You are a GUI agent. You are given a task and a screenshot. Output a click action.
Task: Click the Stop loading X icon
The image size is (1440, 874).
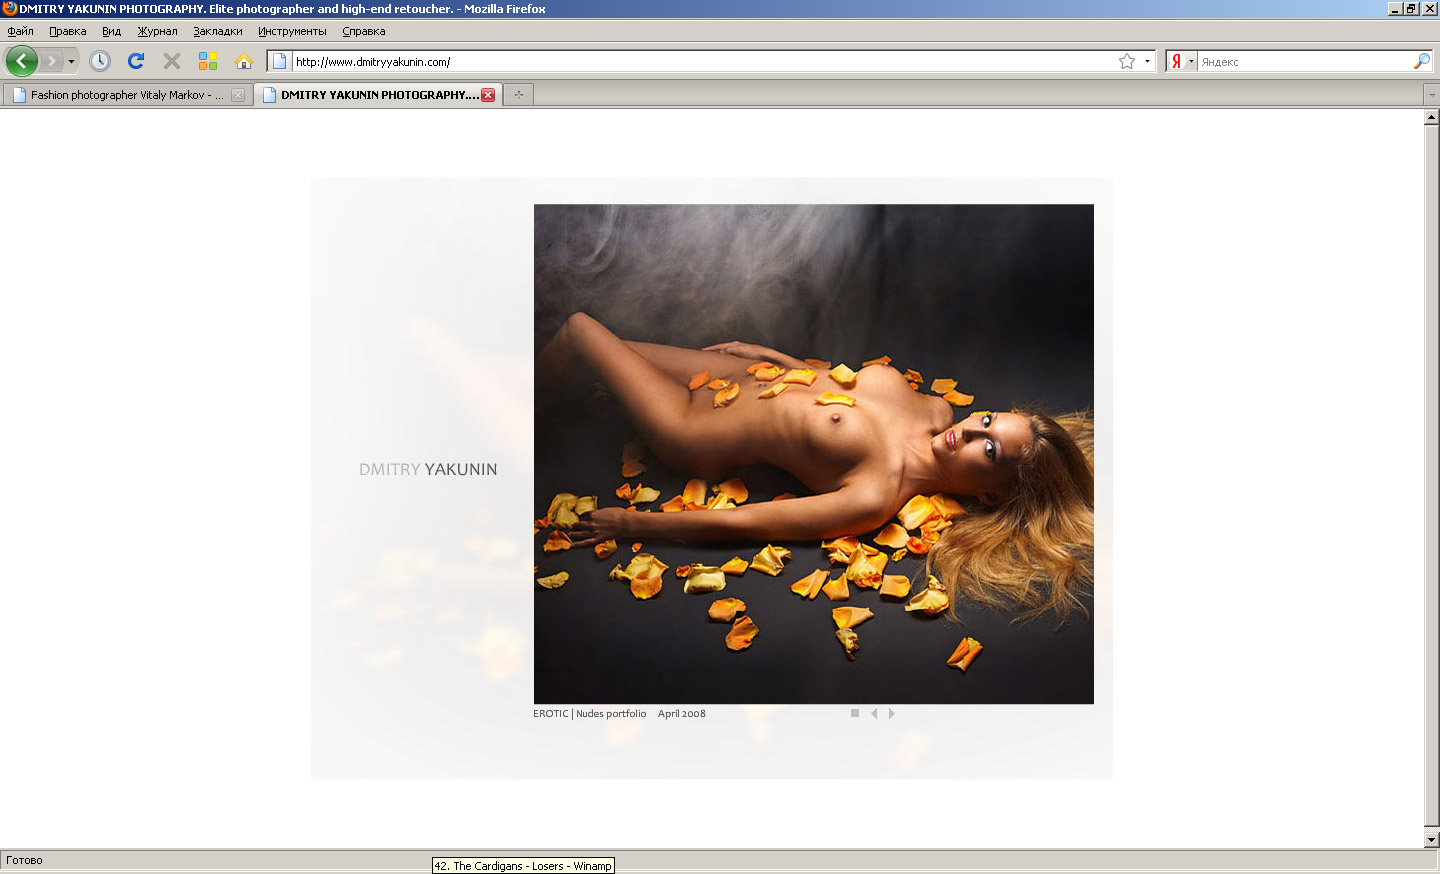pos(172,61)
